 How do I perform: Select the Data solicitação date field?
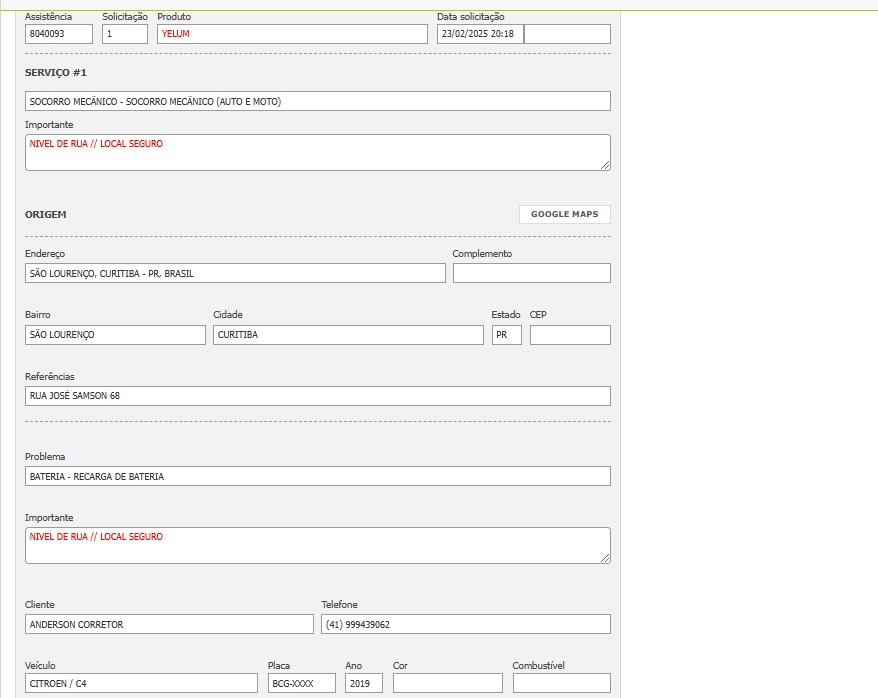tap(480, 34)
